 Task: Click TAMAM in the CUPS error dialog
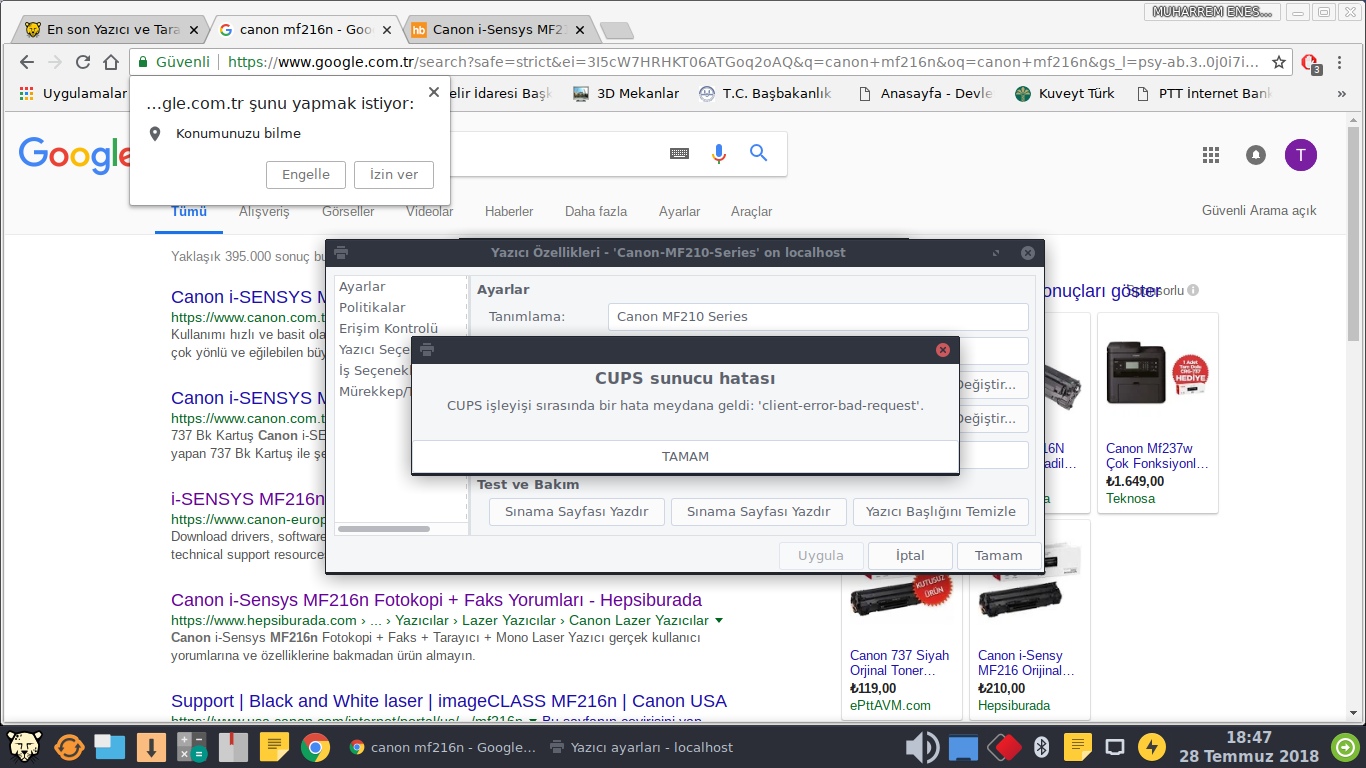coord(685,456)
